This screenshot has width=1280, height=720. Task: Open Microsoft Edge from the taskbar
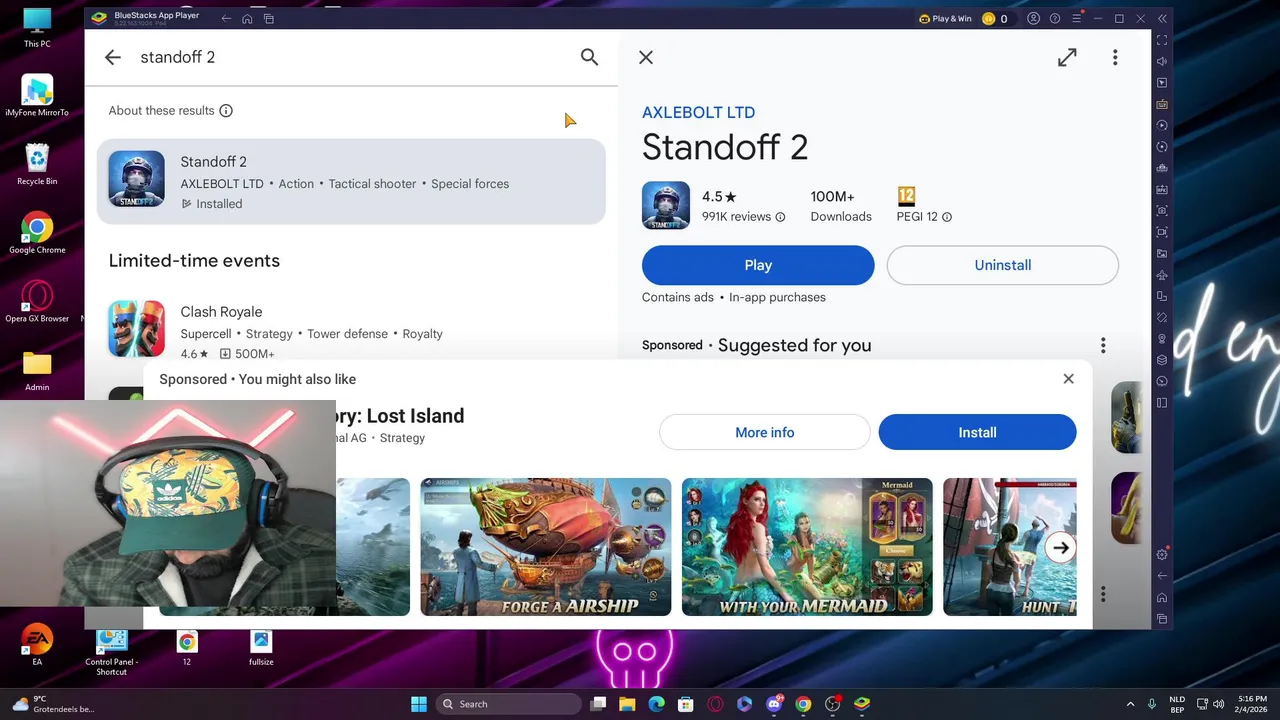click(x=657, y=704)
